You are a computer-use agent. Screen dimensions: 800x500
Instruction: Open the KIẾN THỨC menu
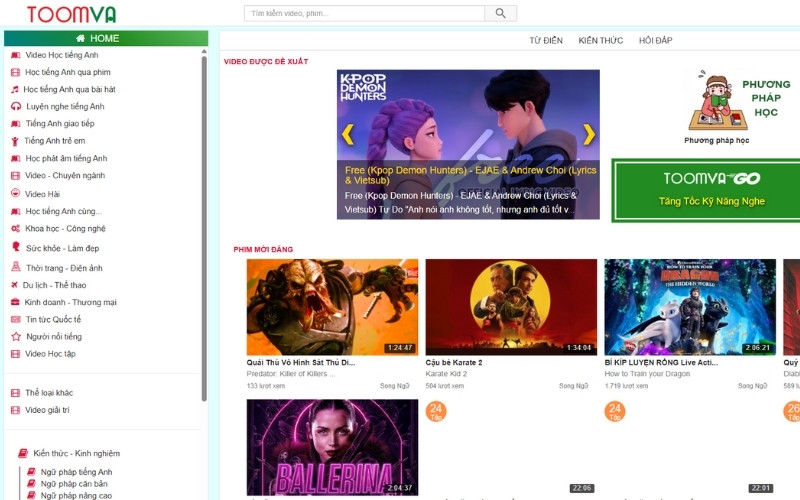pos(601,40)
